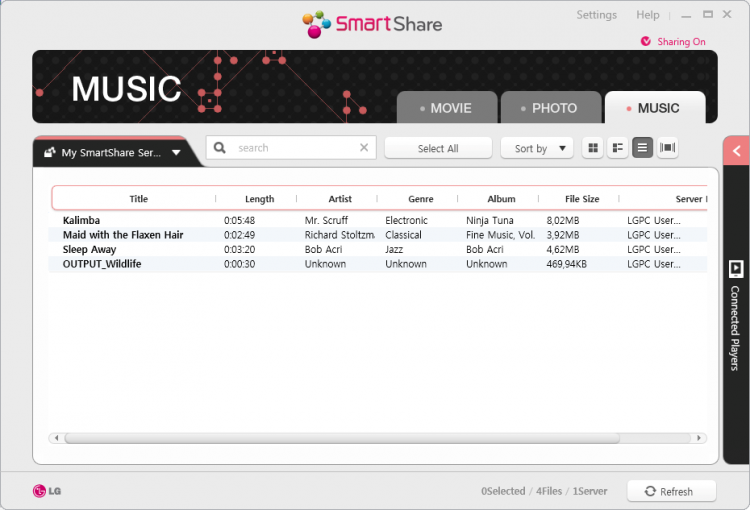Click the horizontal scrollbar of the list
Viewport: 750px width, 510px height.
click(x=340, y=438)
